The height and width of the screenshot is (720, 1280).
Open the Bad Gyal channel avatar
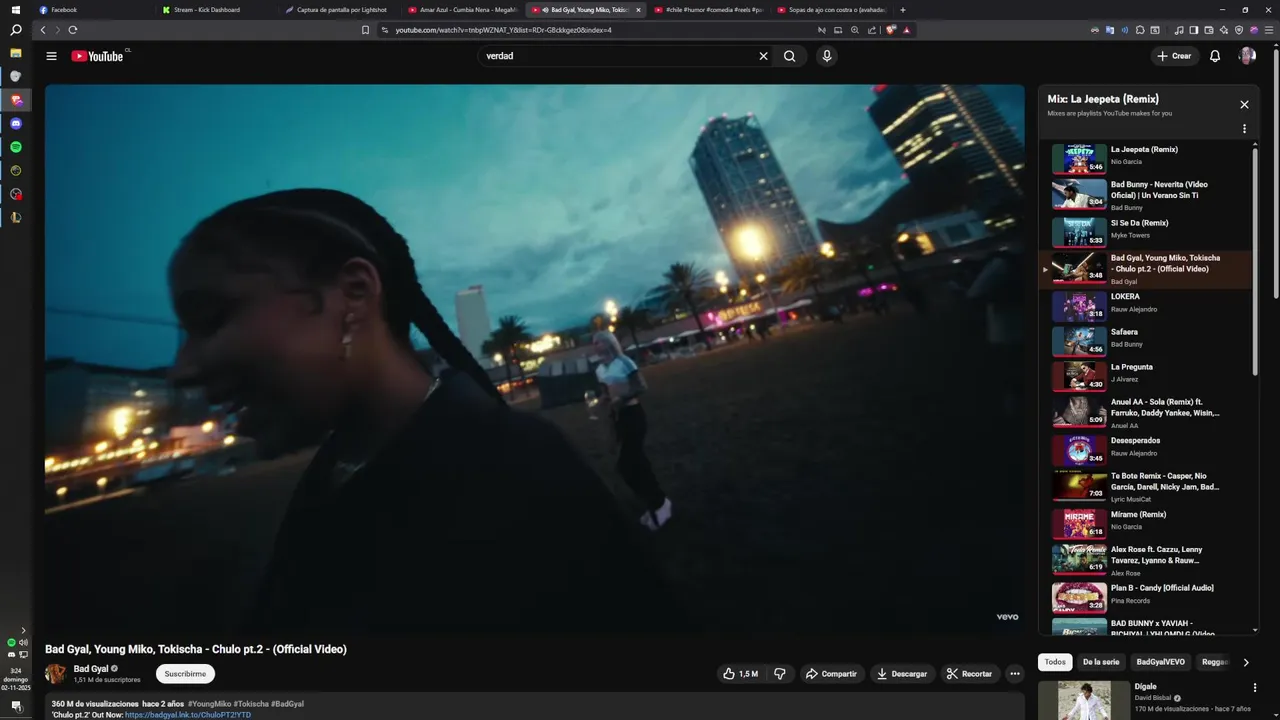click(x=56, y=674)
